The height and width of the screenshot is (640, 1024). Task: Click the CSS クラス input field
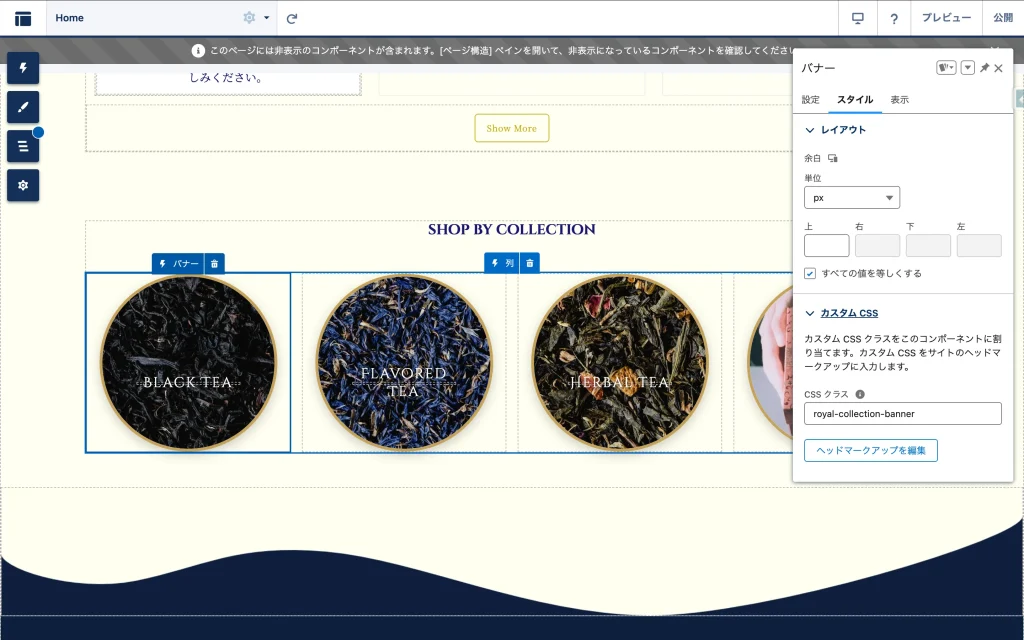coord(902,413)
